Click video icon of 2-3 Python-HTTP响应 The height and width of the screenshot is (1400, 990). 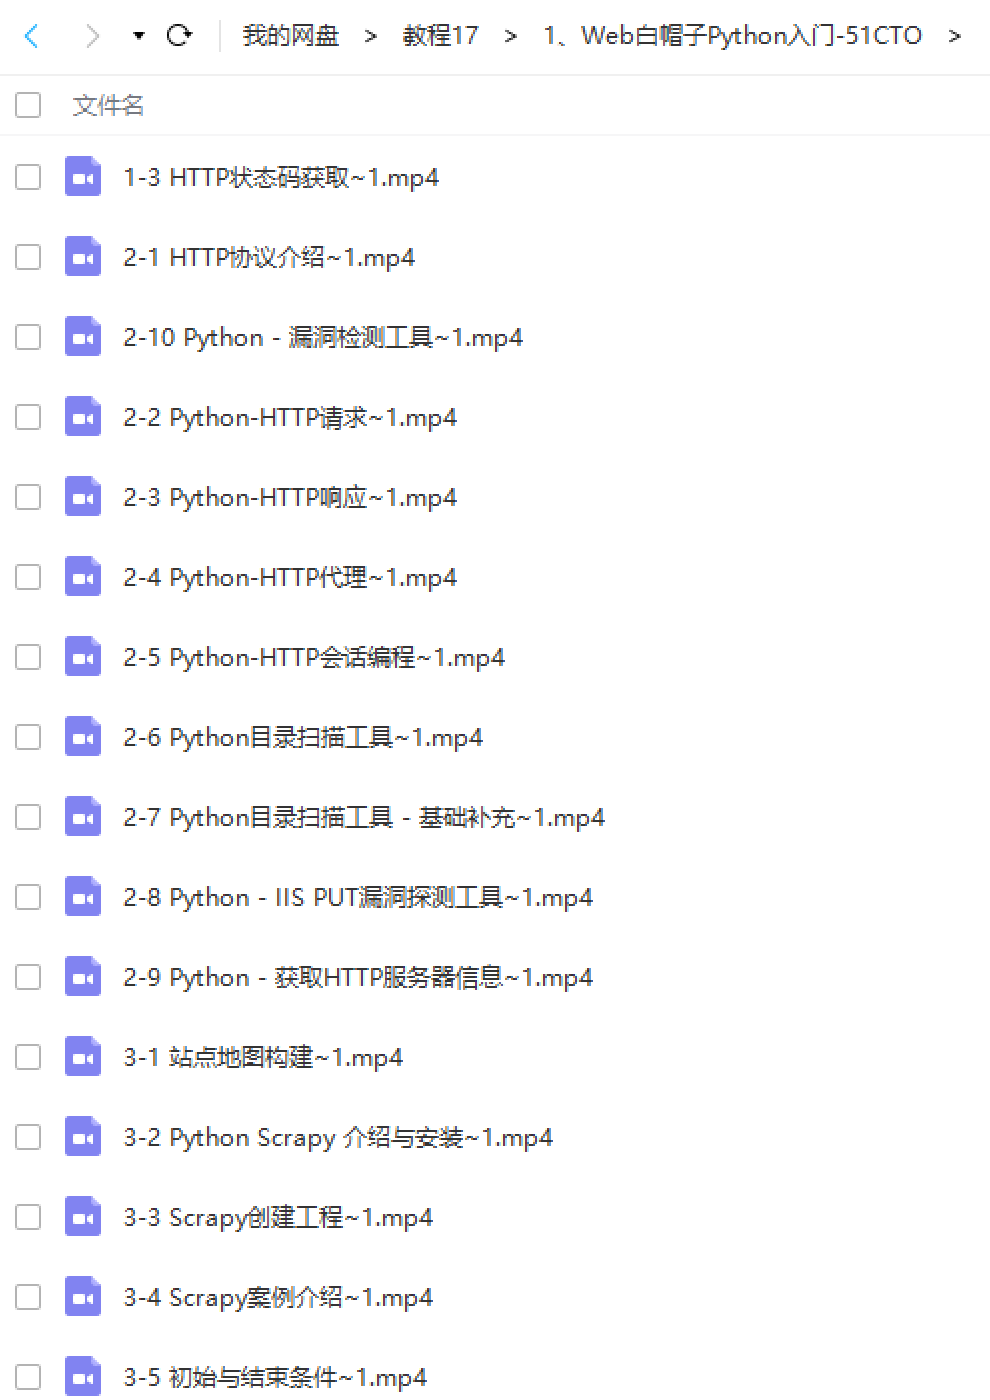coord(83,497)
